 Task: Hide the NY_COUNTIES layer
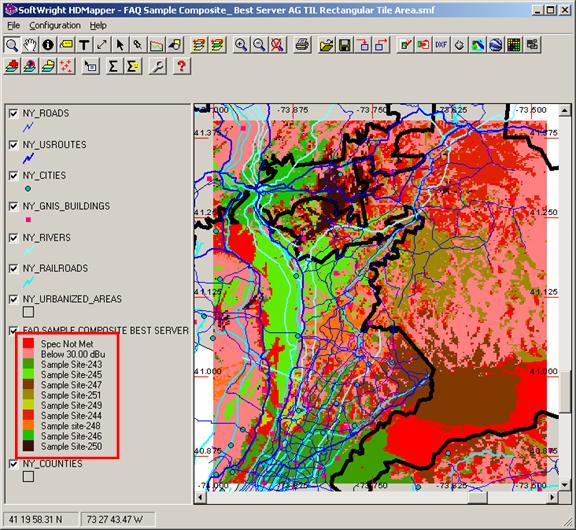pos(13,464)
